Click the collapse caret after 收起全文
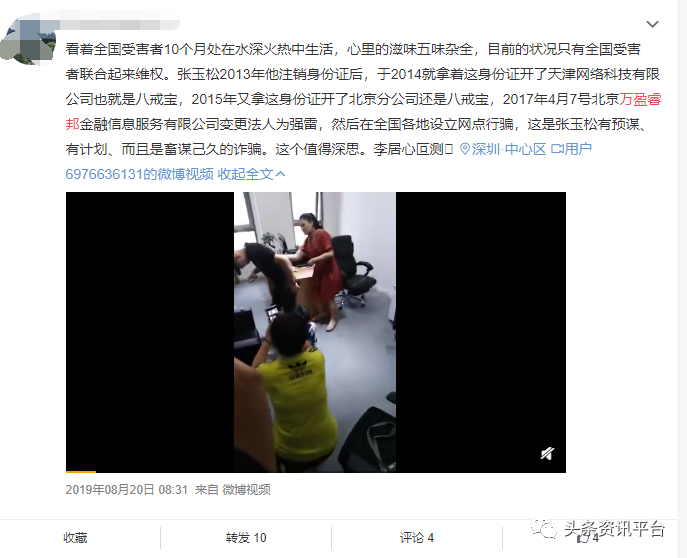Viewport: 687px width, 558px height. [x=281, y=174]
